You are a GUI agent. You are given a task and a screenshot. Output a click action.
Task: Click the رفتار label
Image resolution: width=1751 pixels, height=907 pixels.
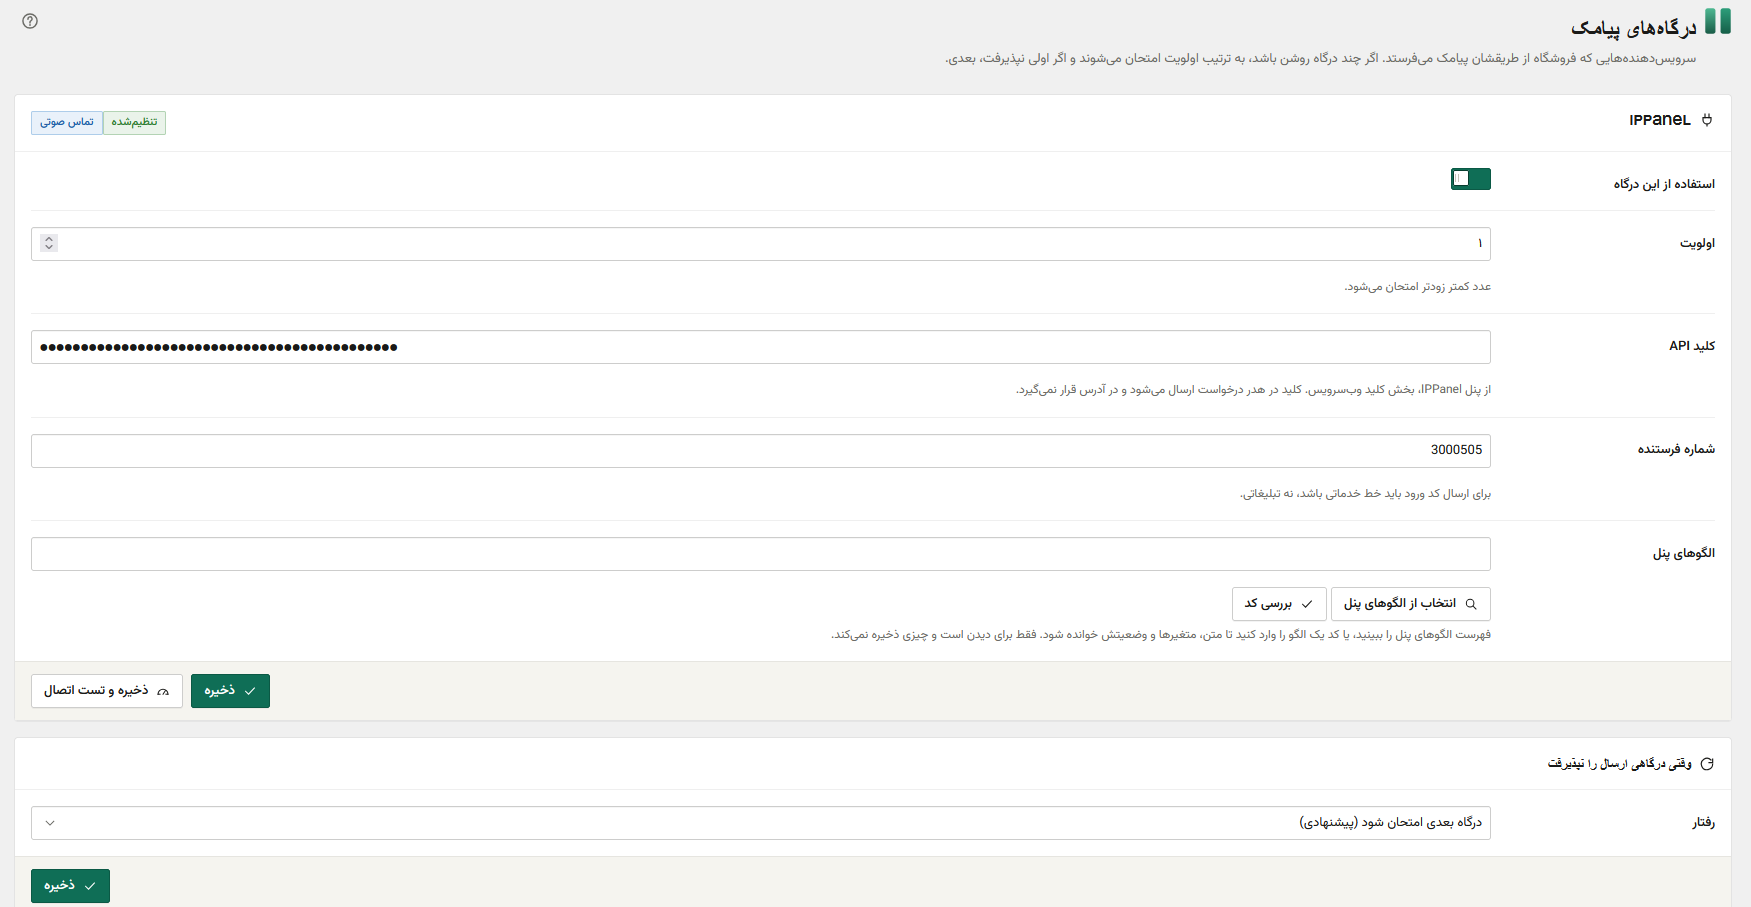[x=1703, y=823]
